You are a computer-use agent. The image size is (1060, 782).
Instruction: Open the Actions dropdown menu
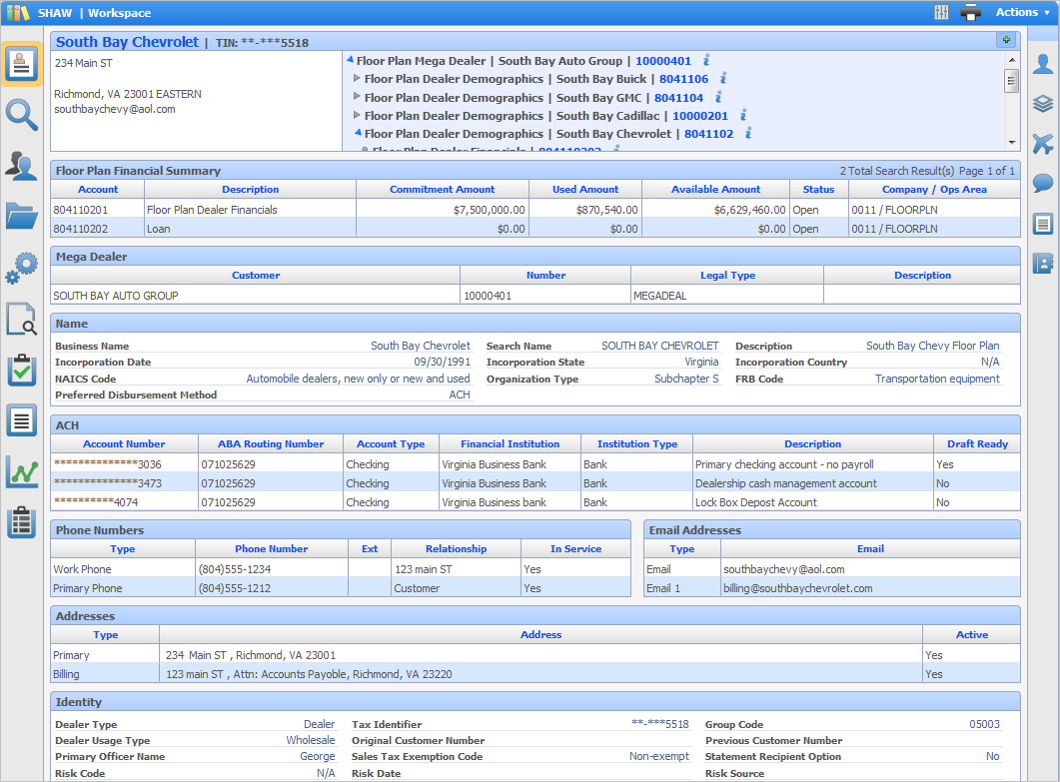(1020, 12)
